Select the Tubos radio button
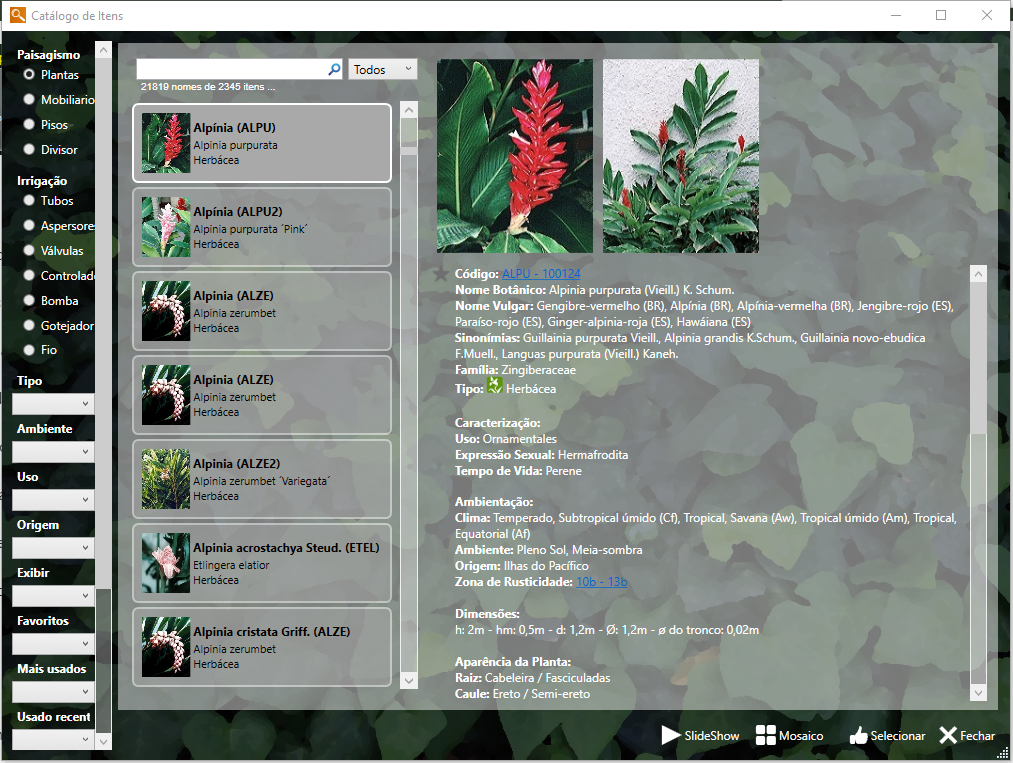 coord(29,201)
